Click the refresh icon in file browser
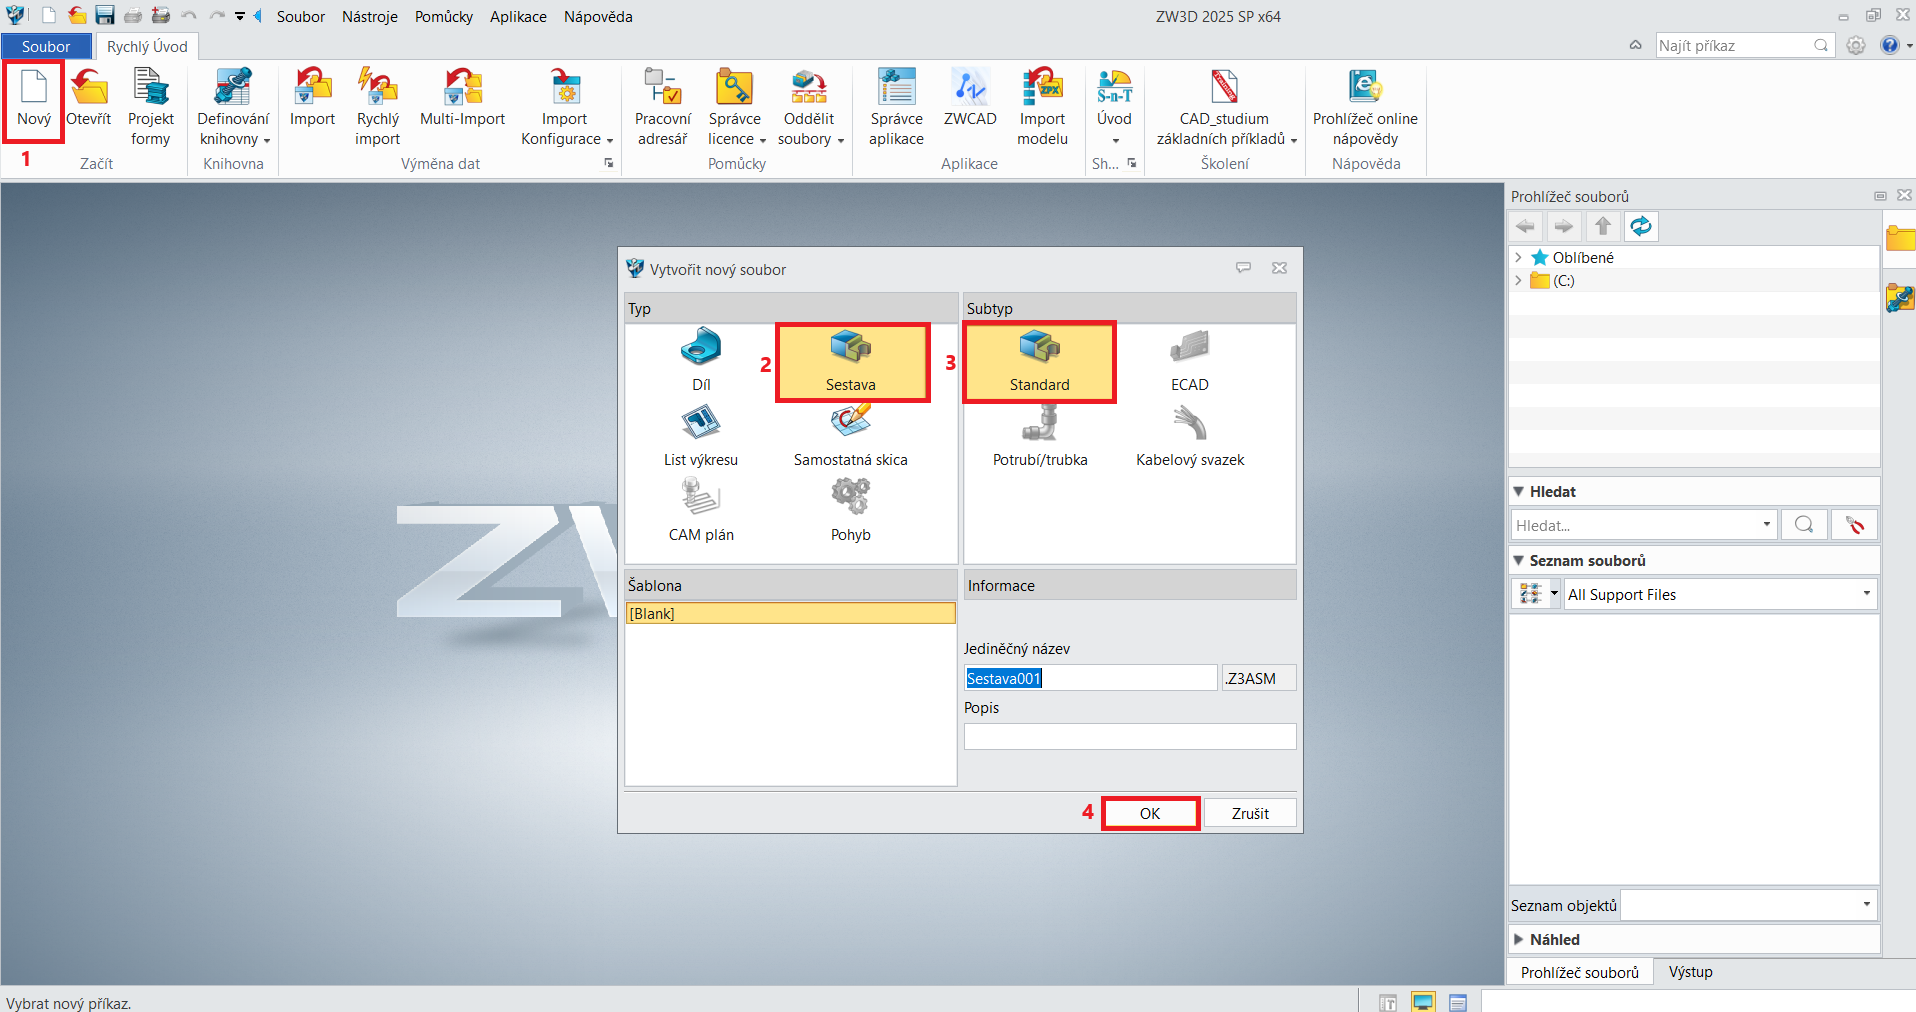Screen dimensions: 1916x1012 click(1640, 227)
